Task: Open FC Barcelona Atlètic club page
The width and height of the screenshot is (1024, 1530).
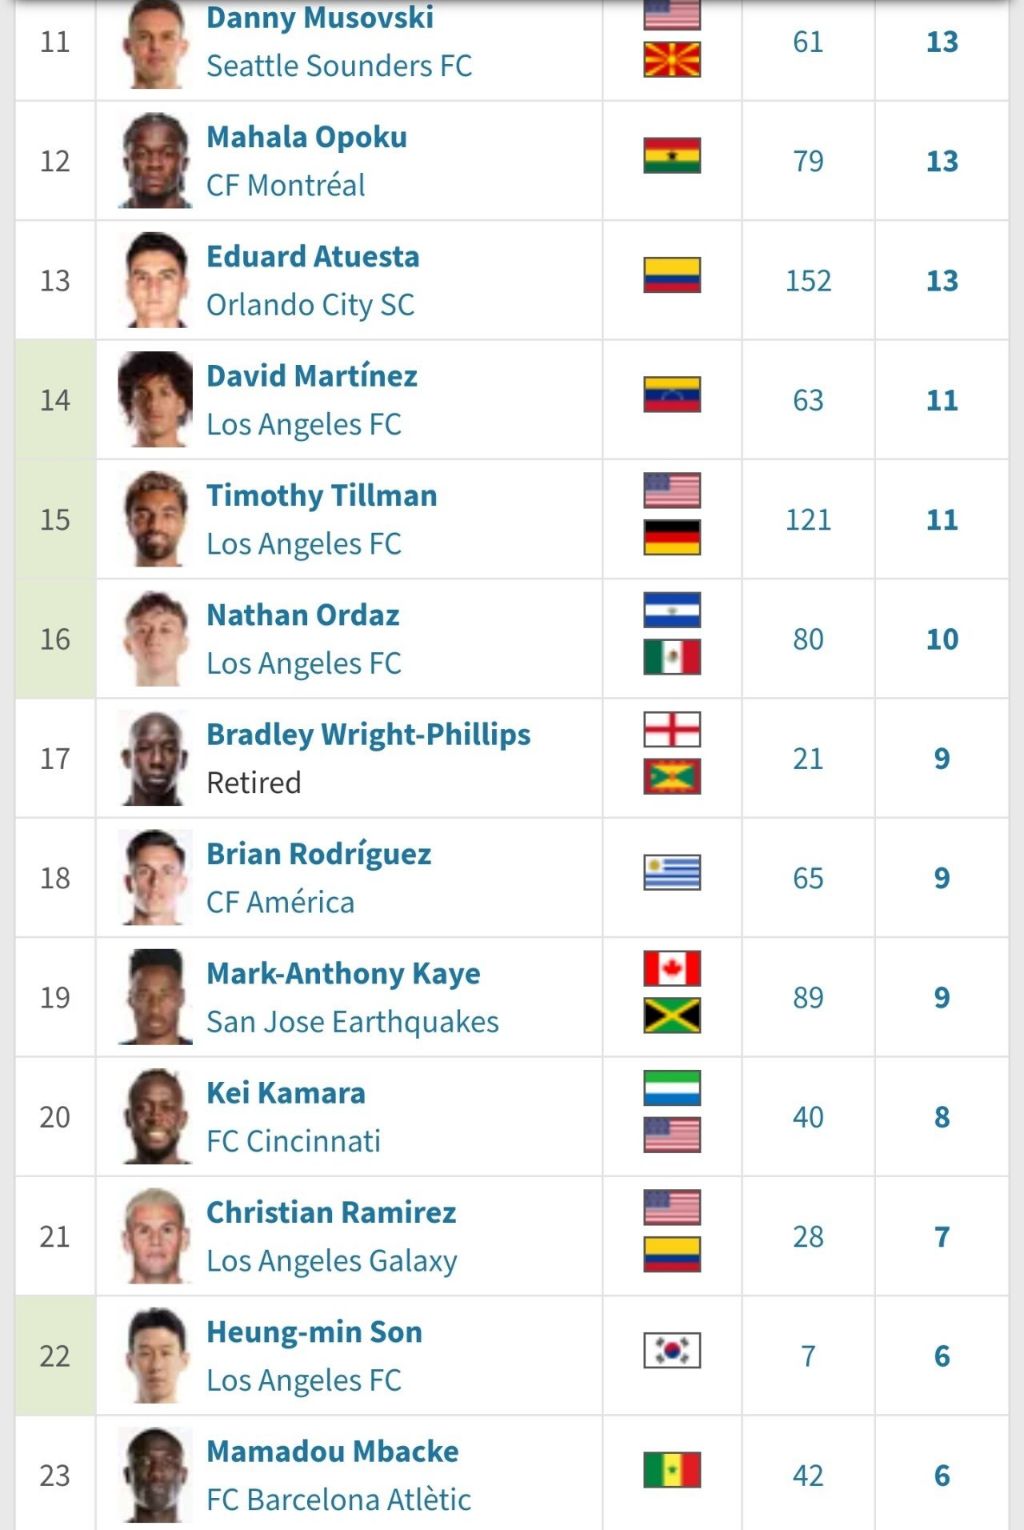Action: pos(338,1500)
